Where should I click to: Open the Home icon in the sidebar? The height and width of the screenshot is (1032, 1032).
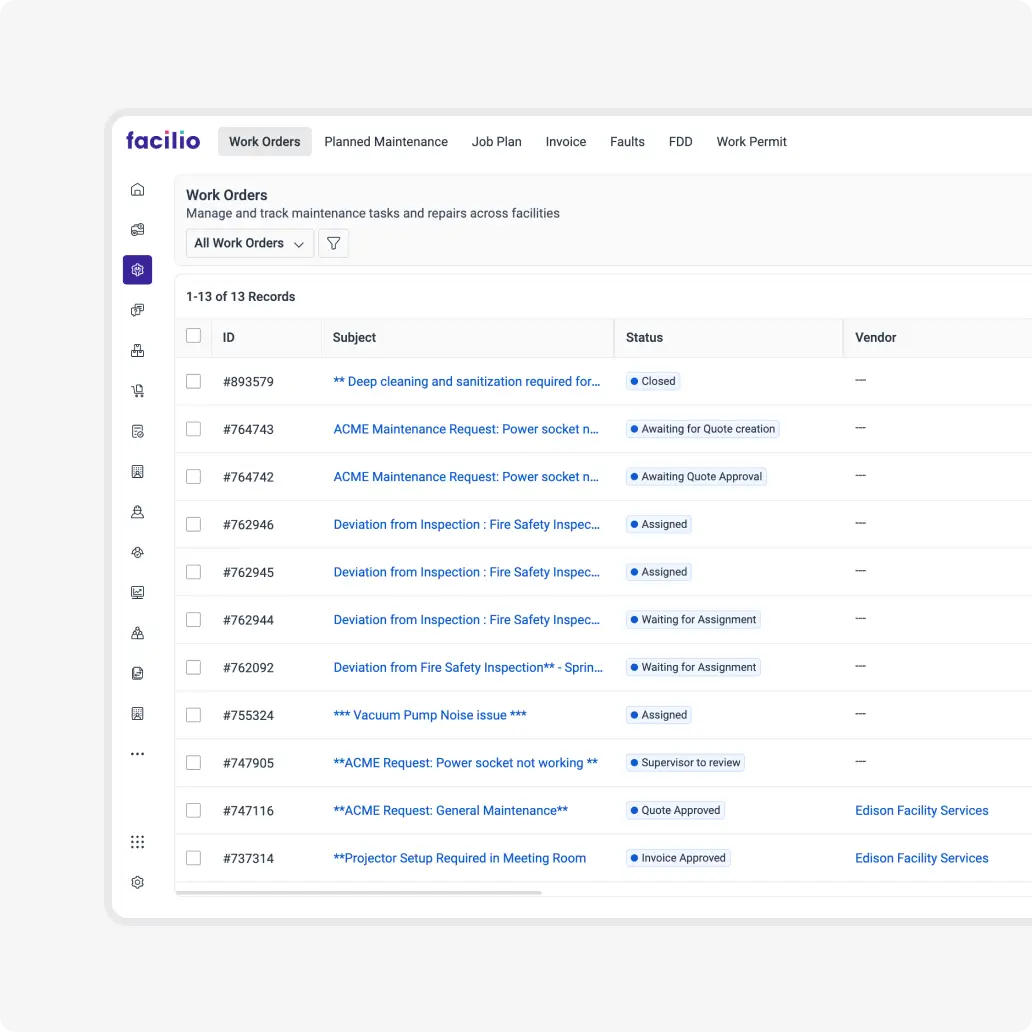click(x=137, y=189)
